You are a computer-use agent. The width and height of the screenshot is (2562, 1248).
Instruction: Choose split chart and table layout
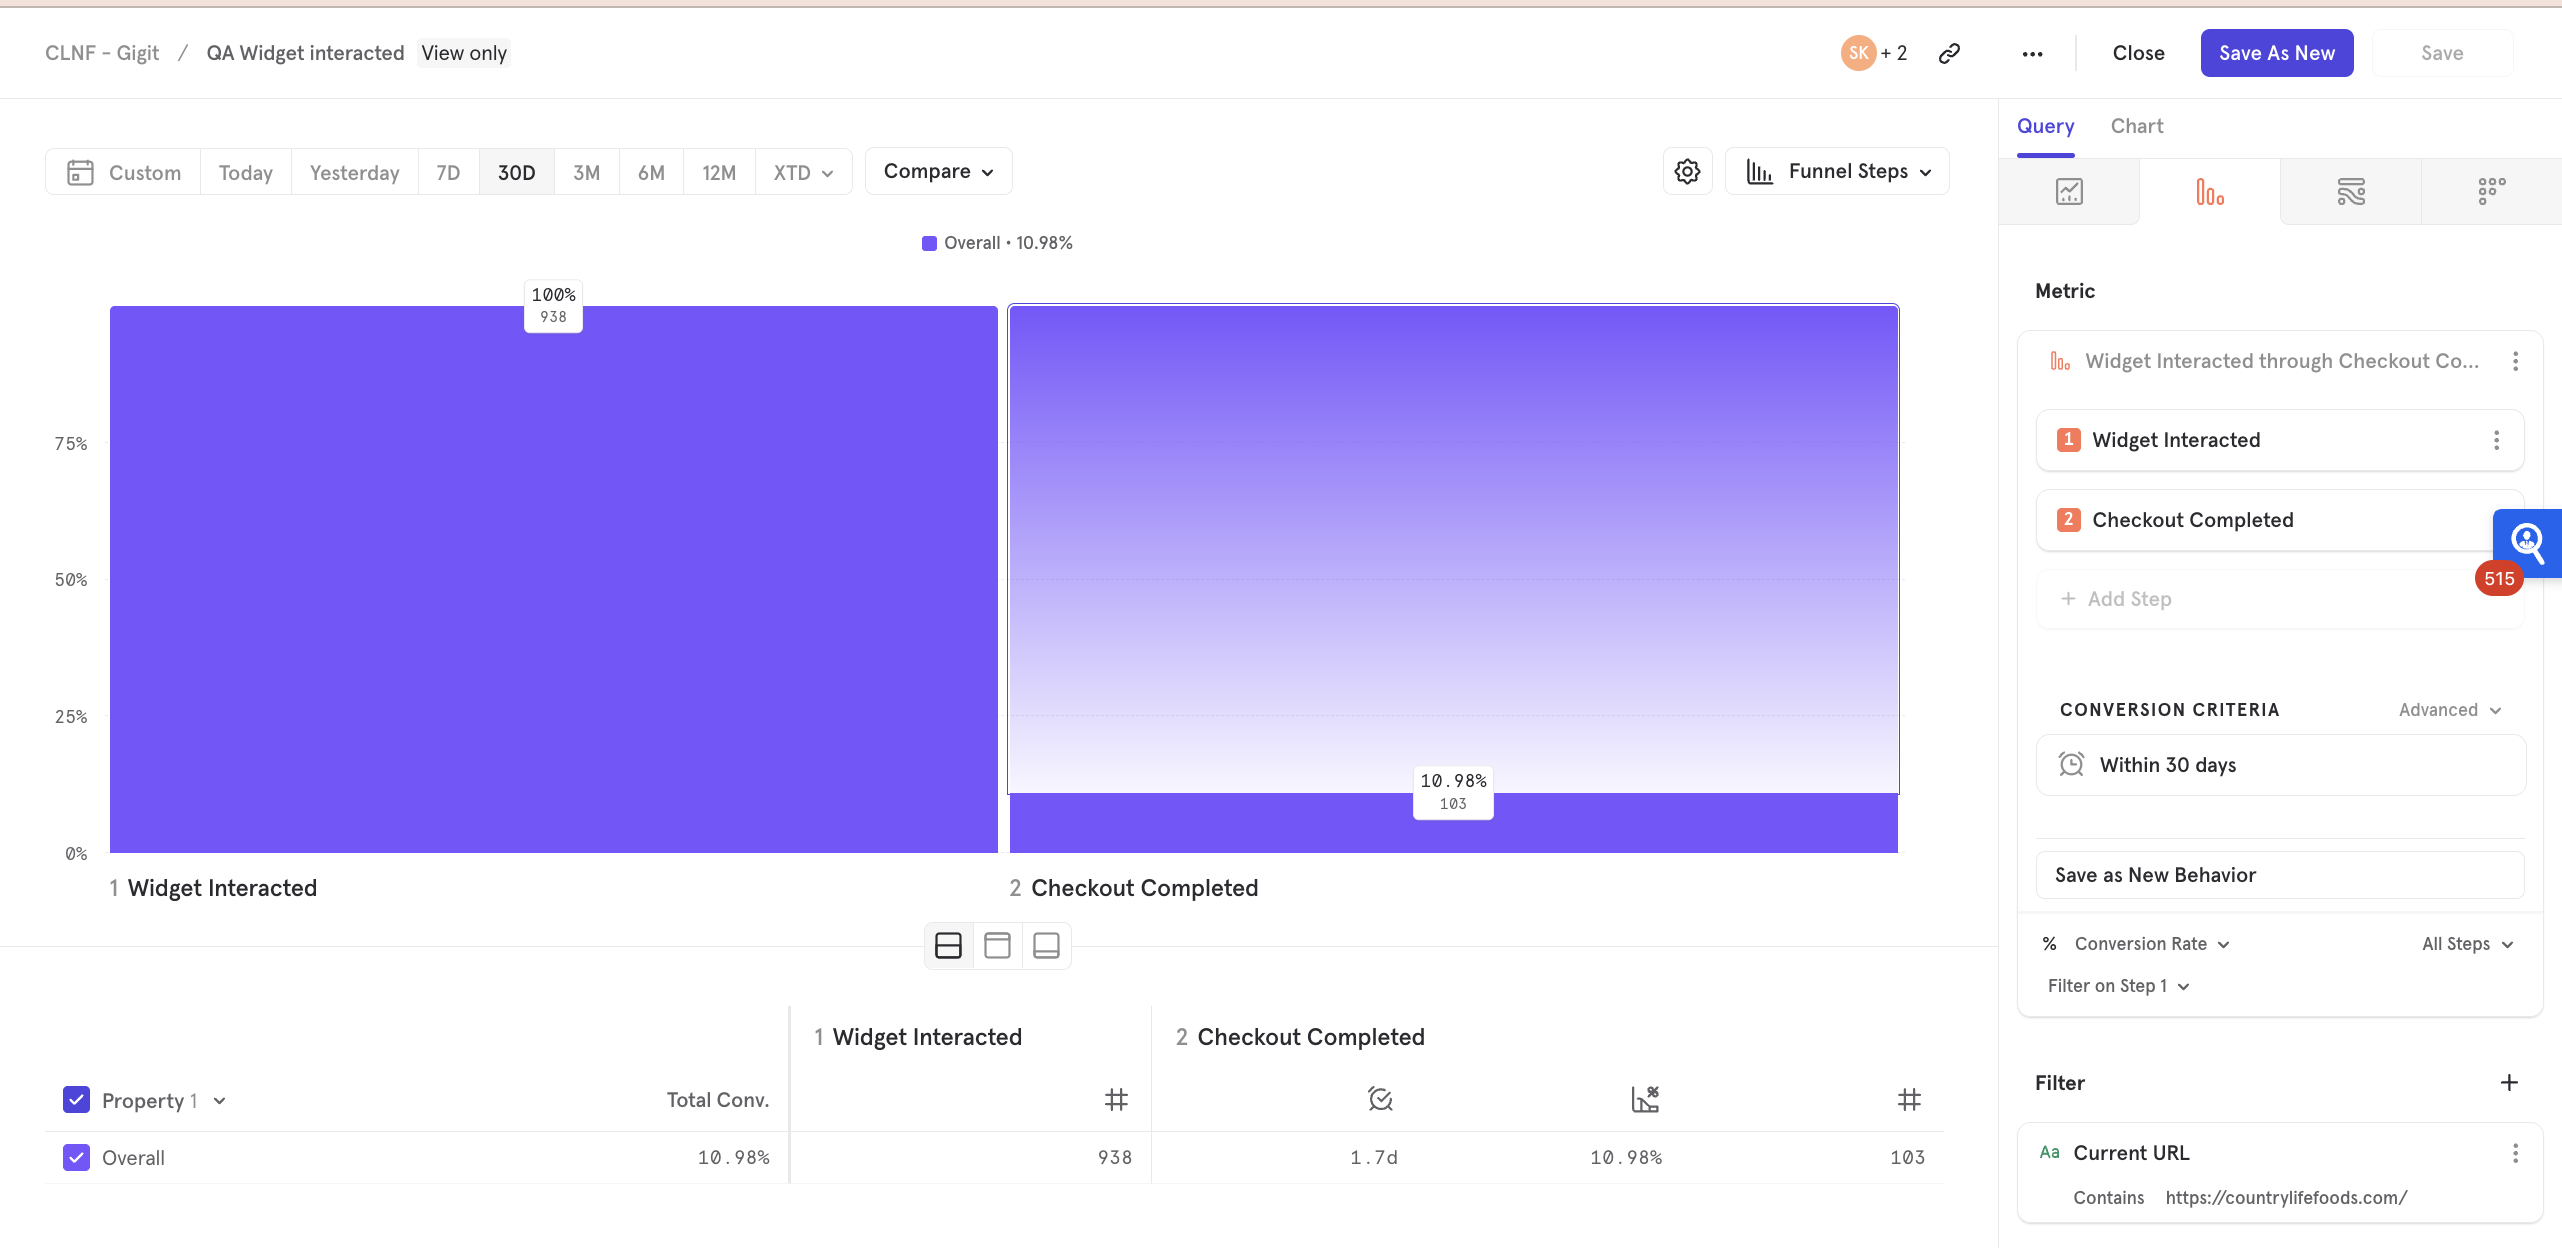point(948,945)
